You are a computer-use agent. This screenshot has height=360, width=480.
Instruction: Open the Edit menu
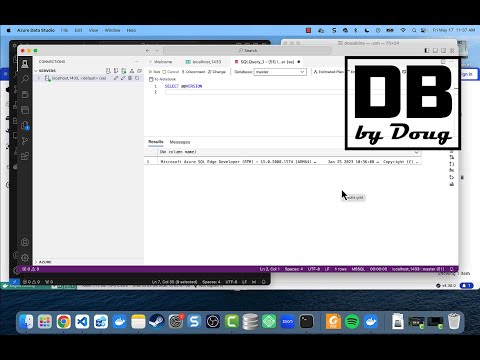pyautogui.click(x=78, y=30)
